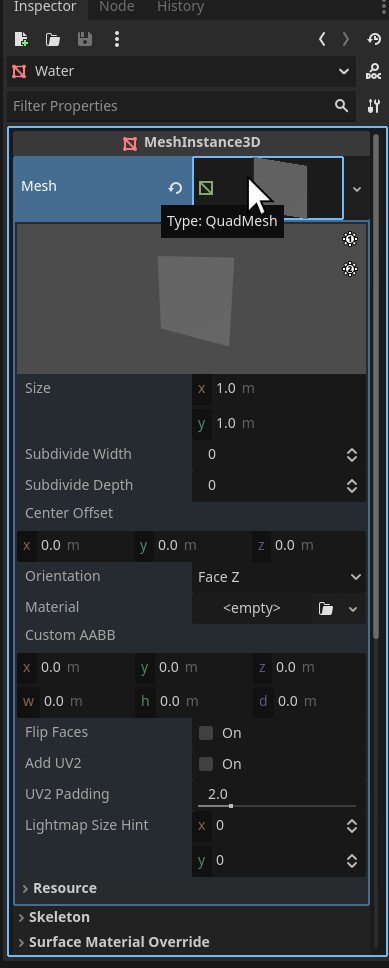Open the Mesh resource dropdown arrow
The image size is (389, 968).
(x=357, y=189)
